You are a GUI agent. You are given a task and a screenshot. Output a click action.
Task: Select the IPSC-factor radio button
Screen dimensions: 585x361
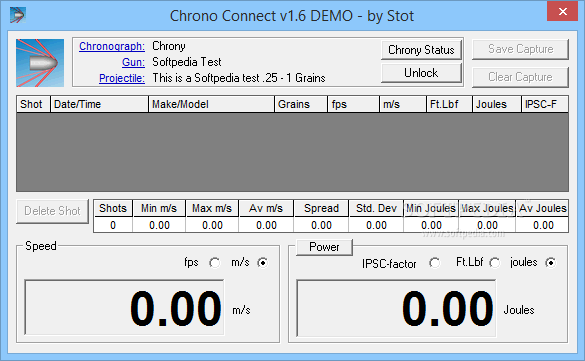[434, 263]
